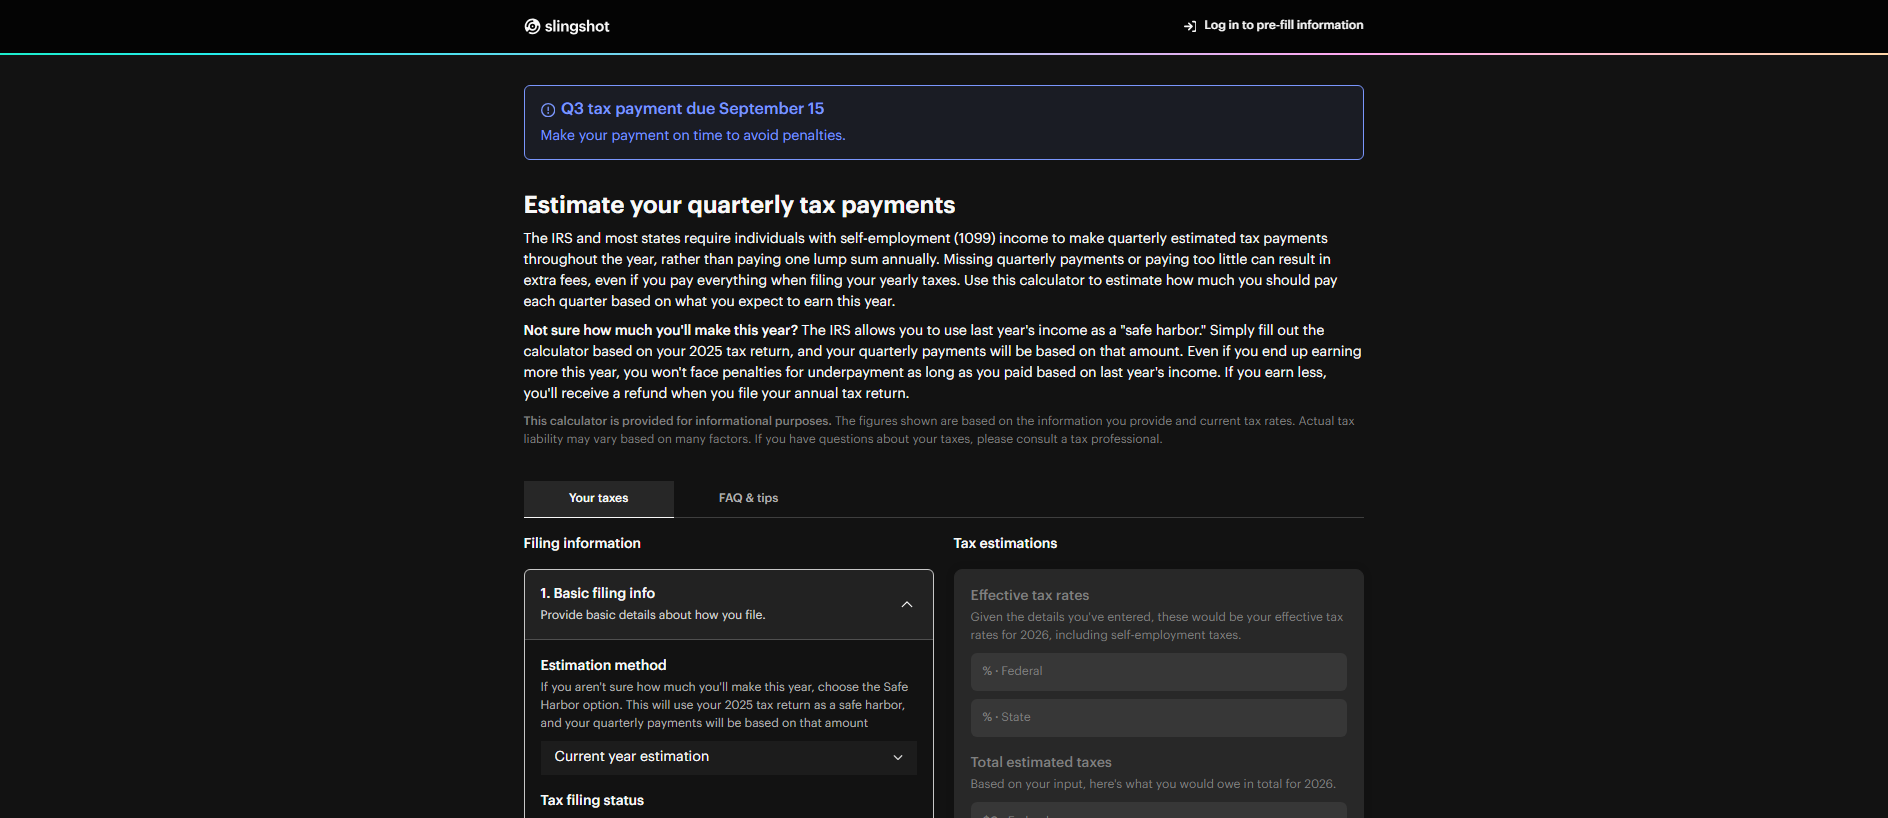Switch to the Your taxes tab
The image size is (1888, 818).
click(x=599, y=498)
